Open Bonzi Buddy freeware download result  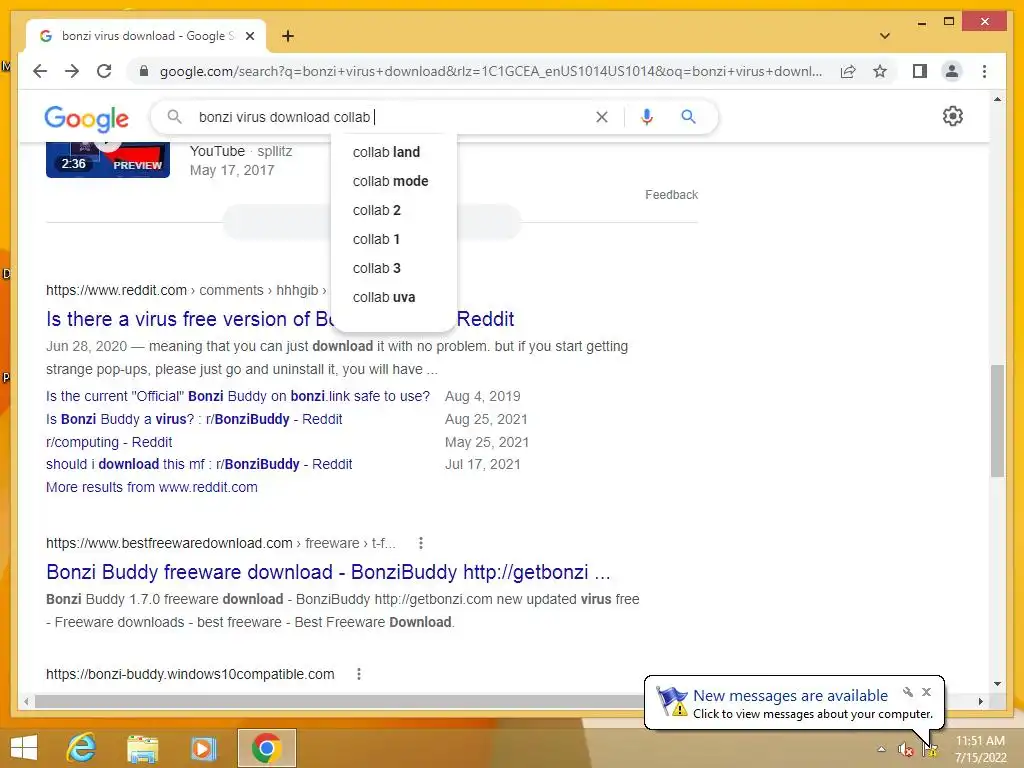(328, 572)
